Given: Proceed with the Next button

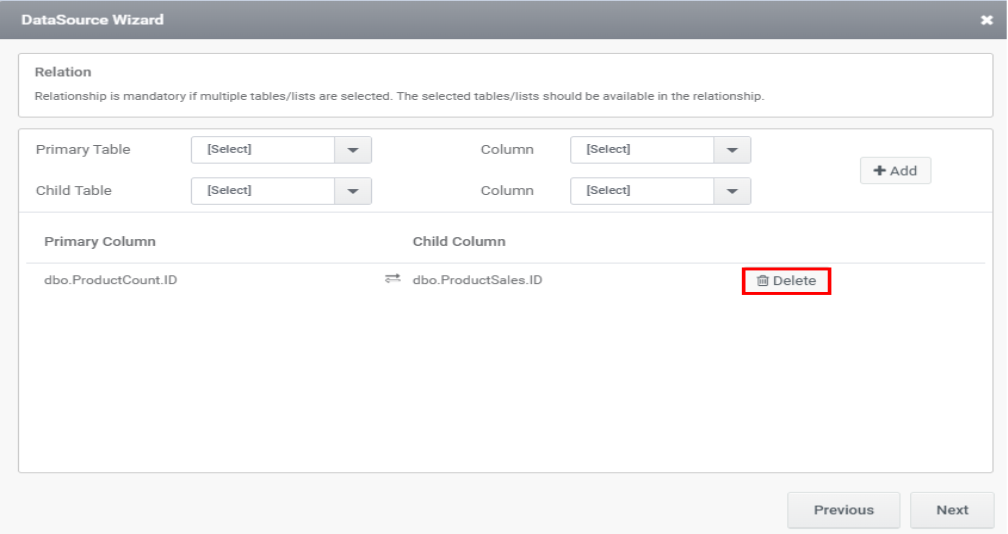Looking at the screenshot, I should coord(951,510).
